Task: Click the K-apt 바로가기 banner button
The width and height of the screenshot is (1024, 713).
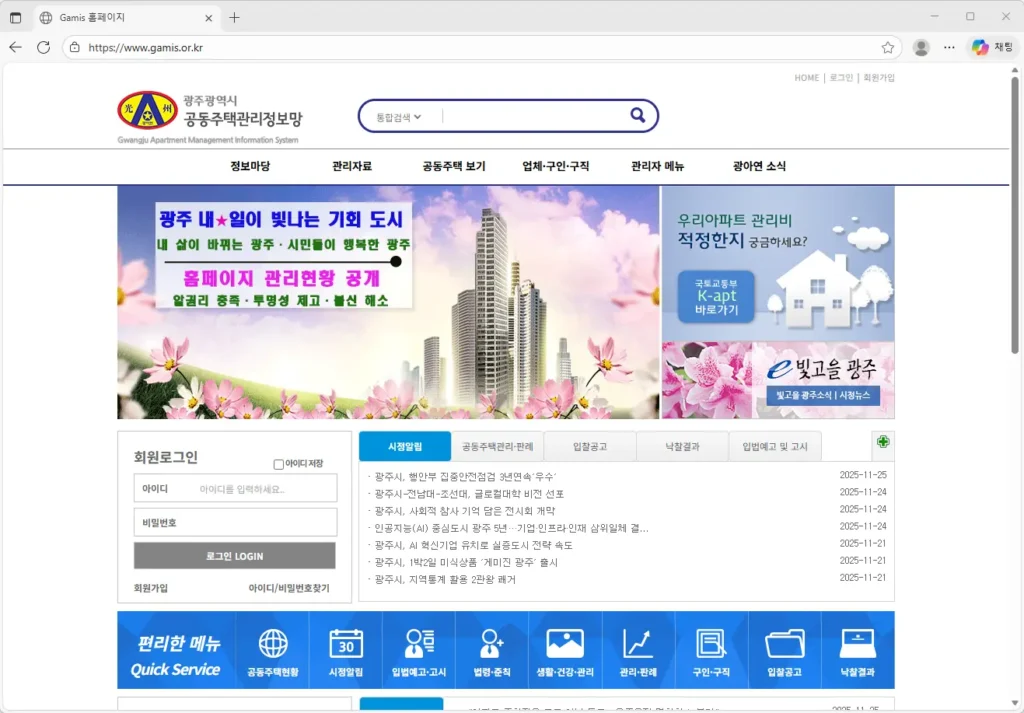Action: click(x=716, y=297)
